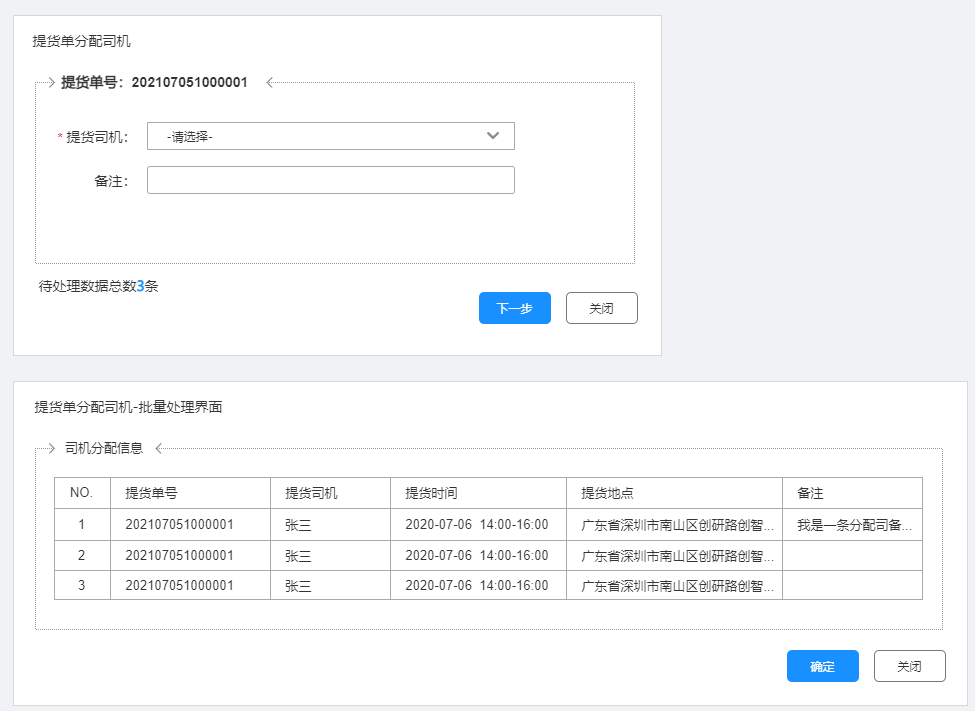Image resolution: width=975 pixels, height=711 pixels.
Task: Click the 下一步 button
Action: pos(514,308)
